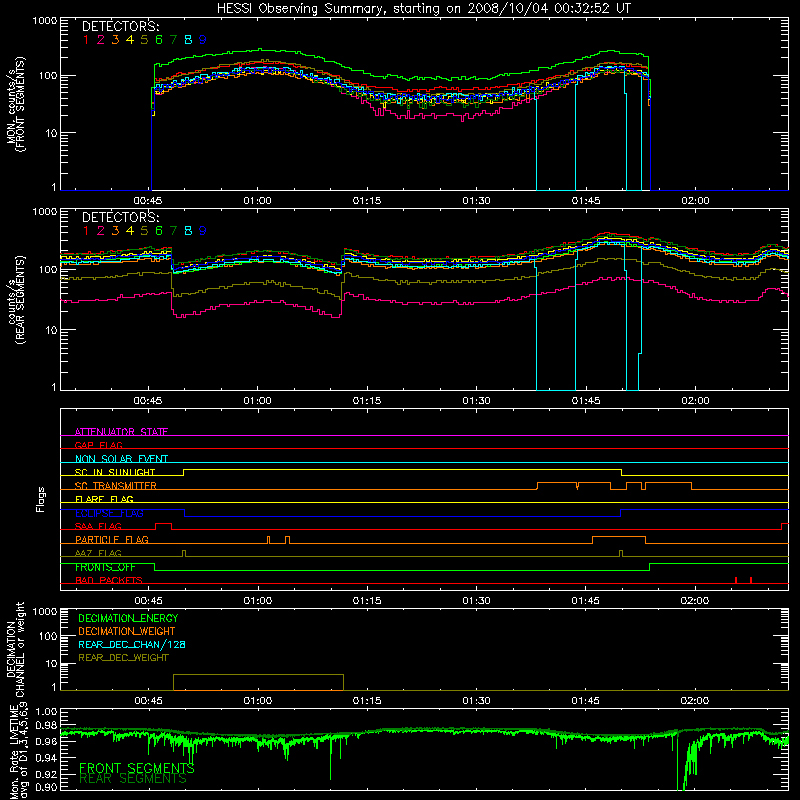Select red detector 1 legend in front segments plot

click(x=86, y=40)
